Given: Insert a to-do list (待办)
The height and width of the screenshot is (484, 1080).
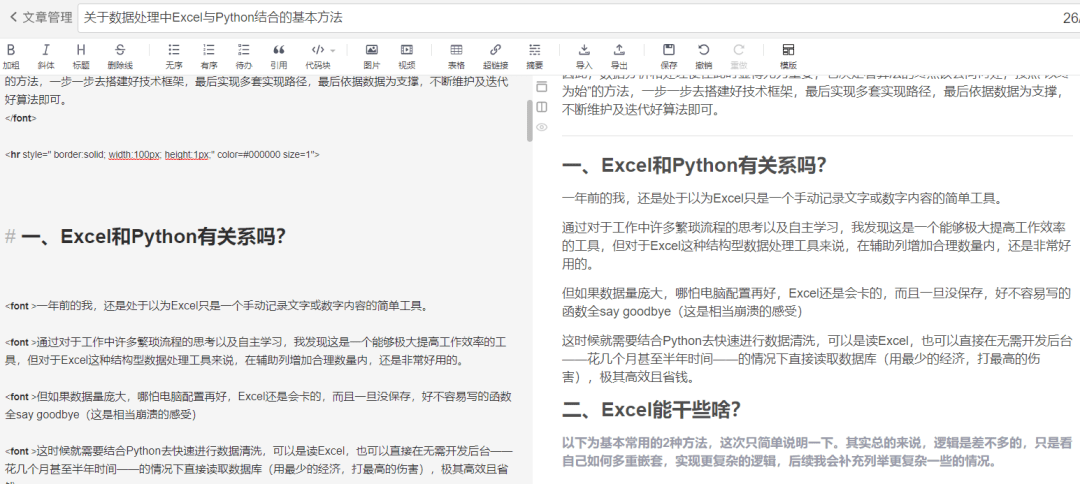Looking at the screenshot, I should 244,56.
